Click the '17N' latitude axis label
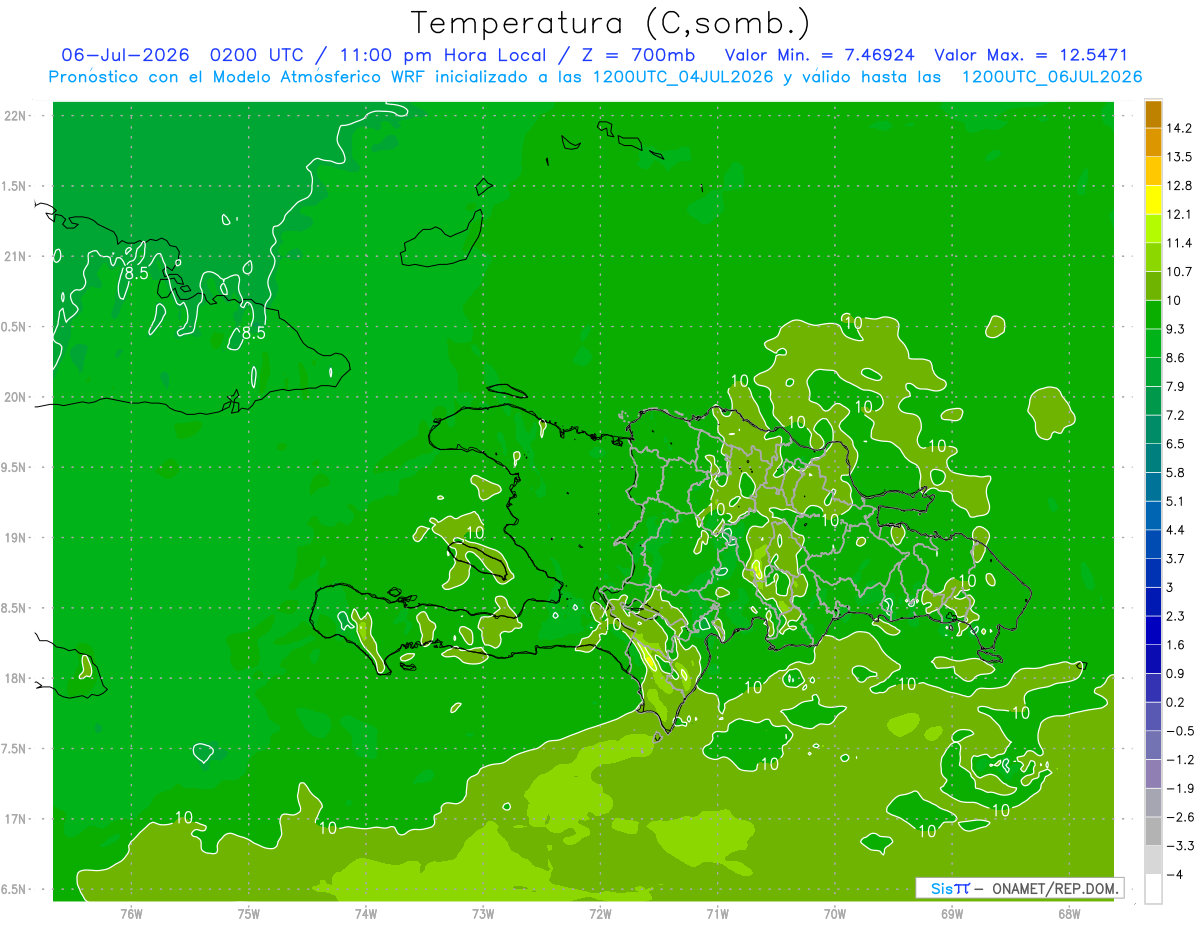1200x927 pixels. tap(16, 820)
